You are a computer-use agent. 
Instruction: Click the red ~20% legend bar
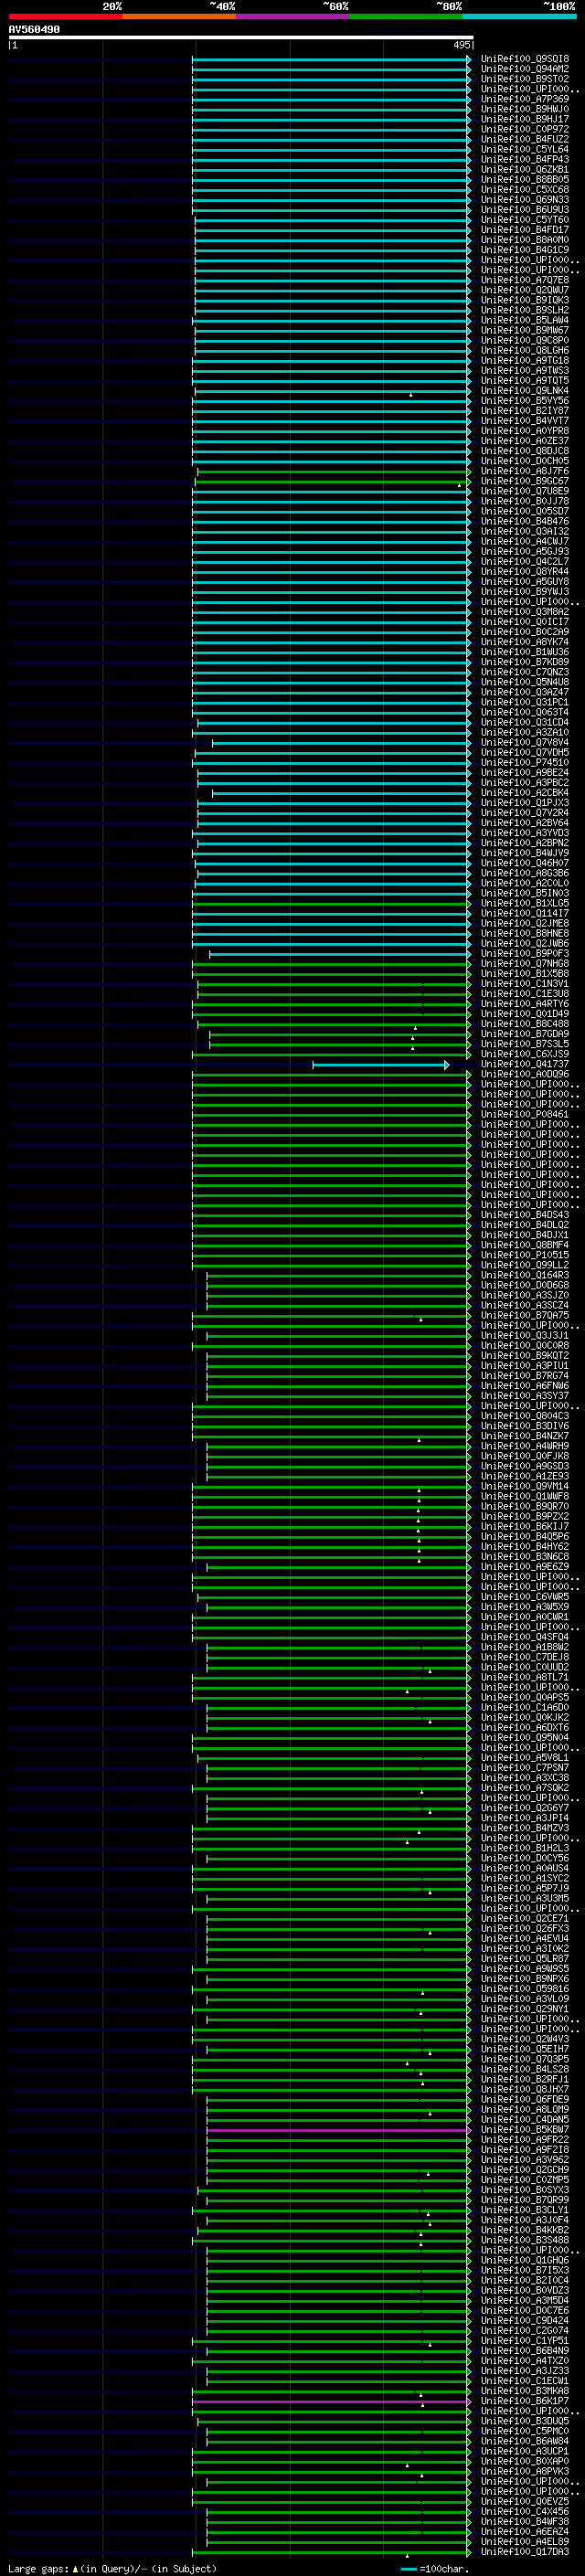point(65,16)
